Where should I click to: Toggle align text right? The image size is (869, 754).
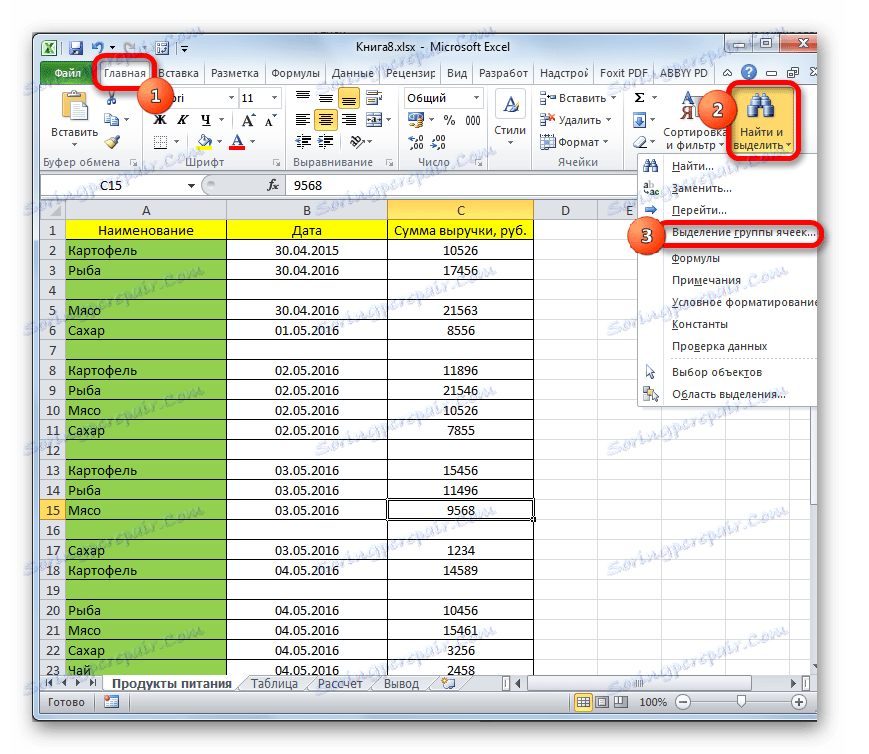349,120
